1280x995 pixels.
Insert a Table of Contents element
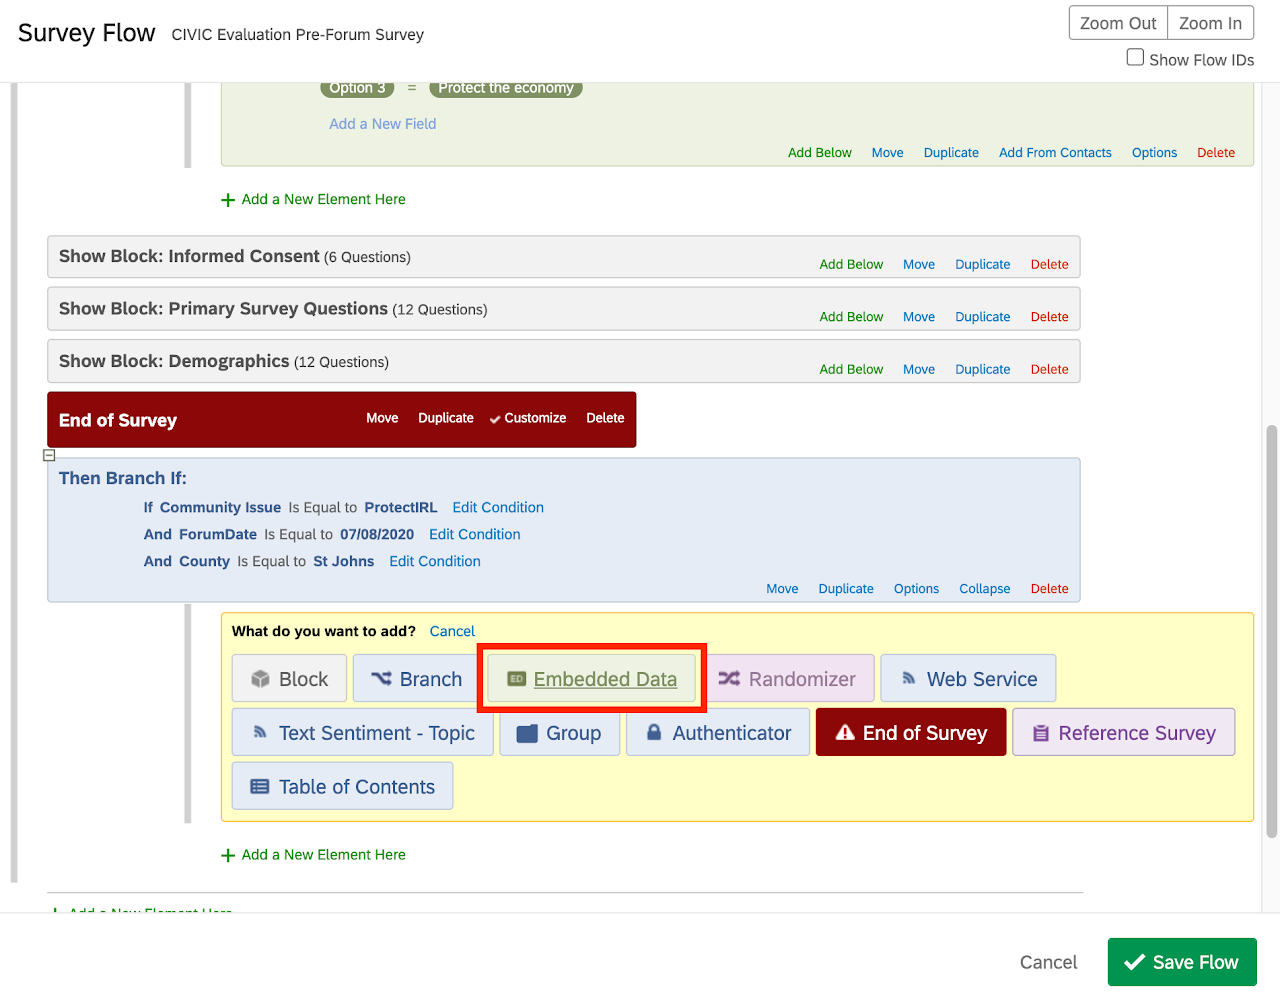tap(342, 787)
